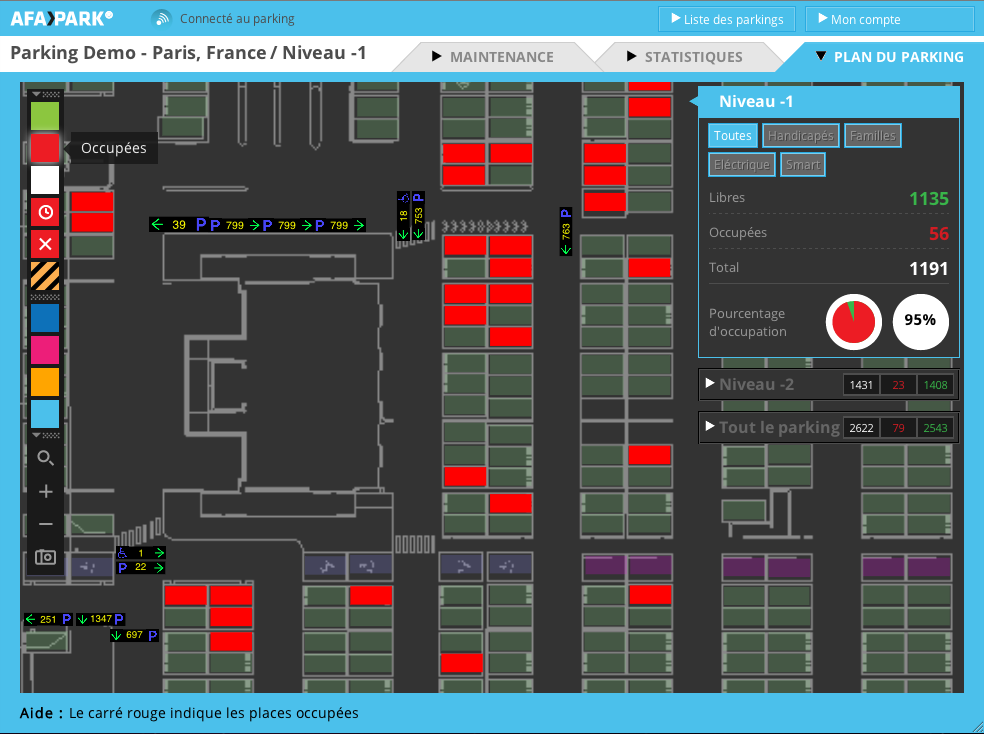Enable the Eléctrique filter

741,165
